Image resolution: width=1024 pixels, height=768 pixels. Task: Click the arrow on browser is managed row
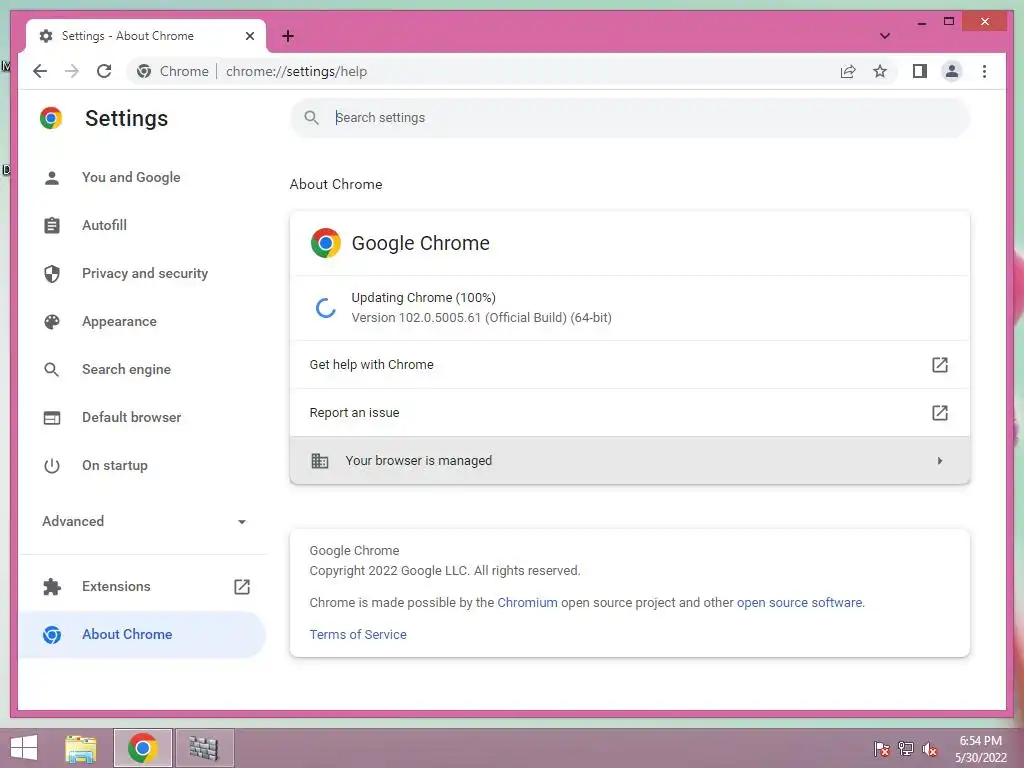click(940, 460)
